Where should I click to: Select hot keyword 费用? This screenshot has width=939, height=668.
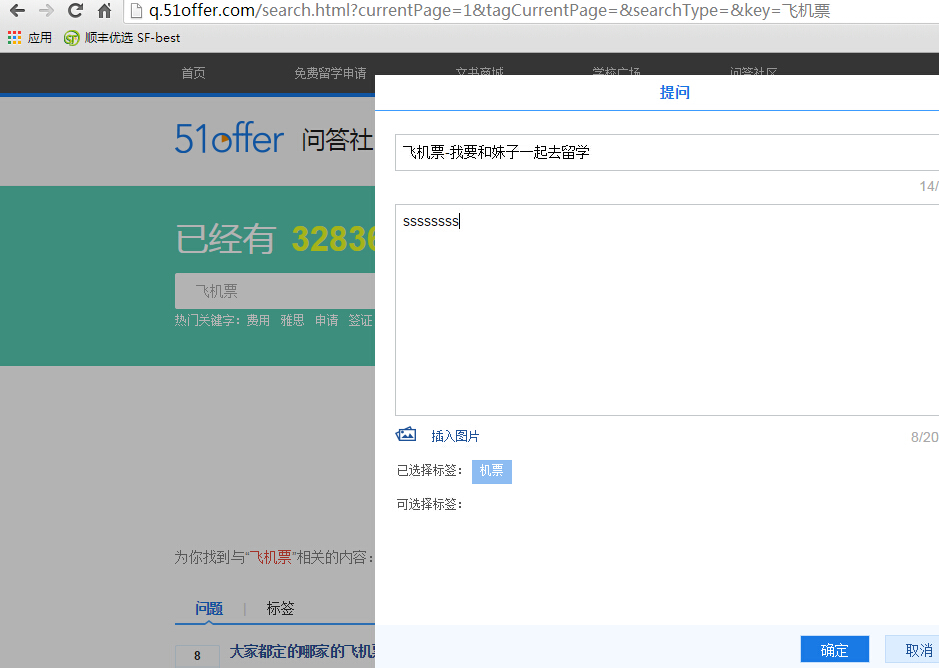pyautogui.click(x=258, y=321)
